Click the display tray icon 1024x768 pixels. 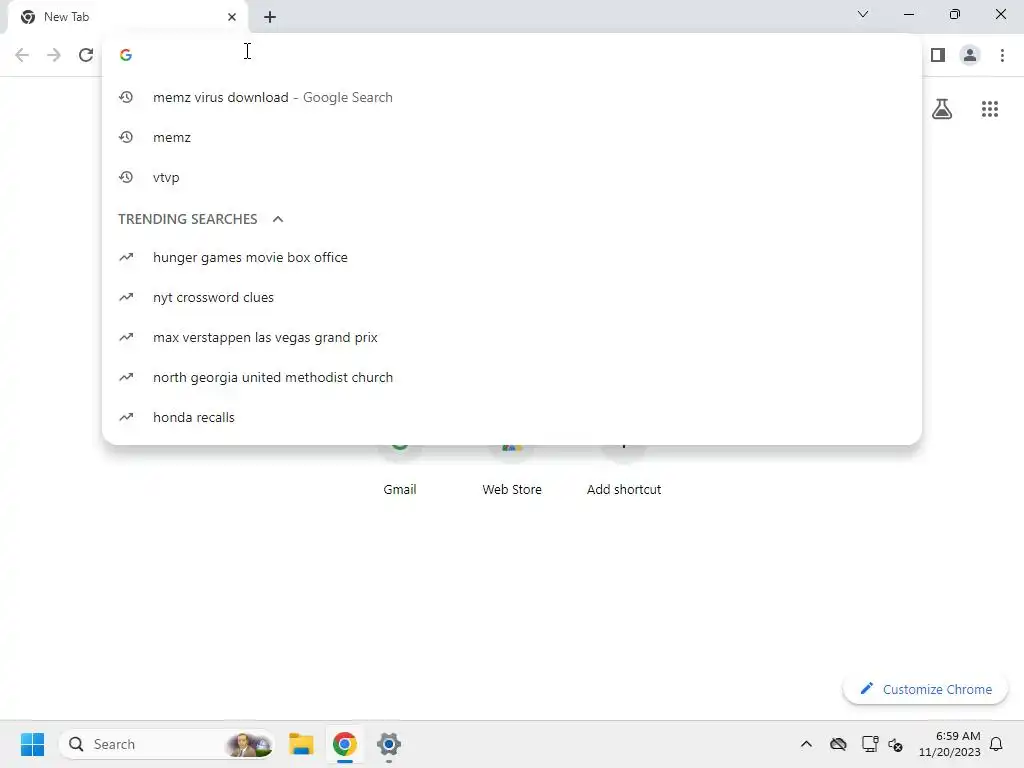tap(869, 744)
